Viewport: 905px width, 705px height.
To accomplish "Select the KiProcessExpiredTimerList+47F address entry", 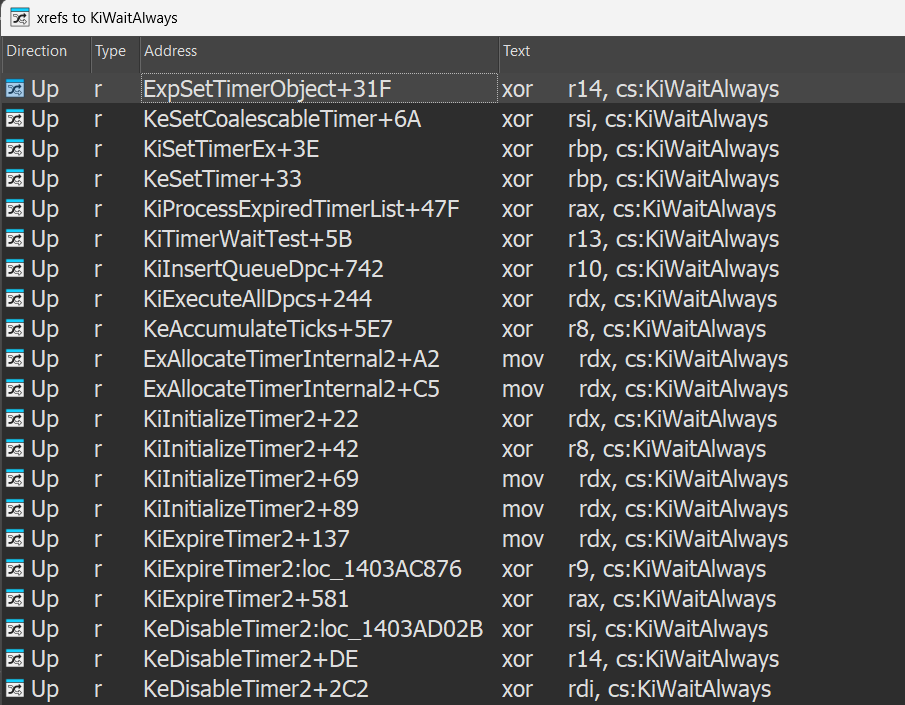I will coord(301,209).
